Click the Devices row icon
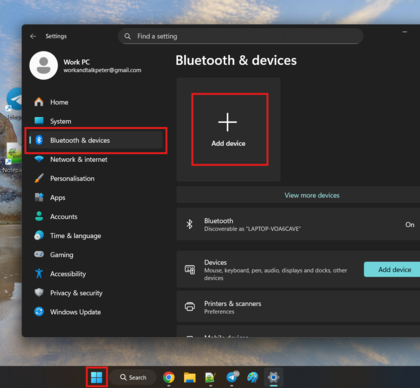The height and width of the screenshot is (388, 420). (x=190, y=269)
